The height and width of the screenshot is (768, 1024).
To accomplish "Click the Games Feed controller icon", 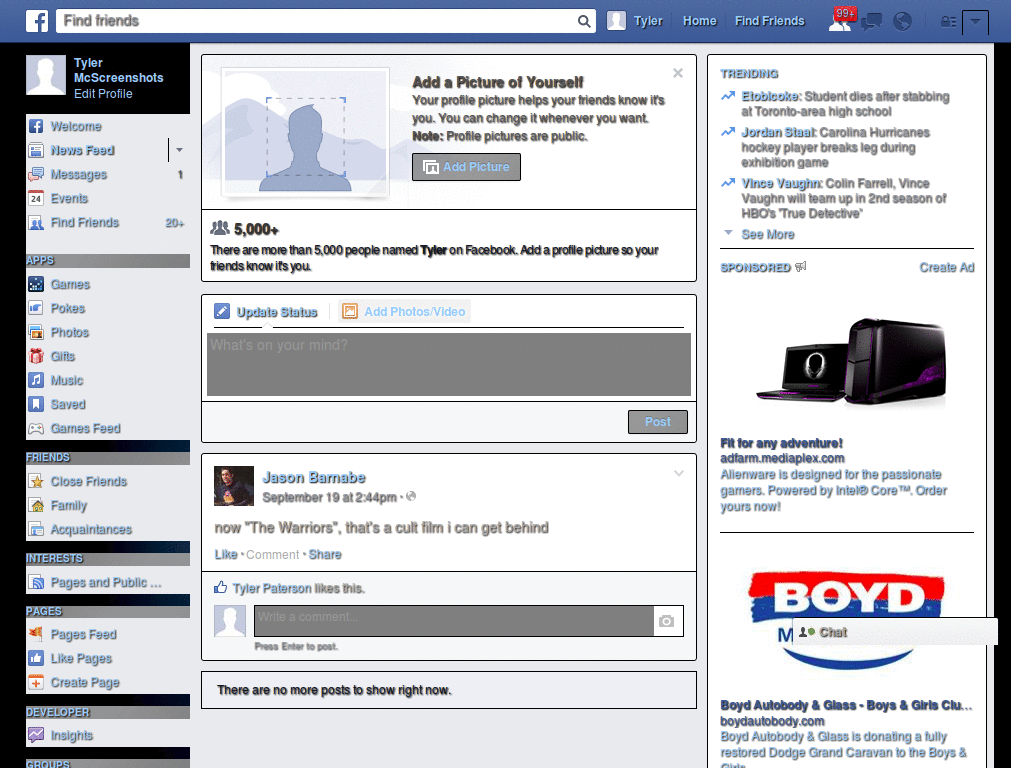I will point(36,428).
